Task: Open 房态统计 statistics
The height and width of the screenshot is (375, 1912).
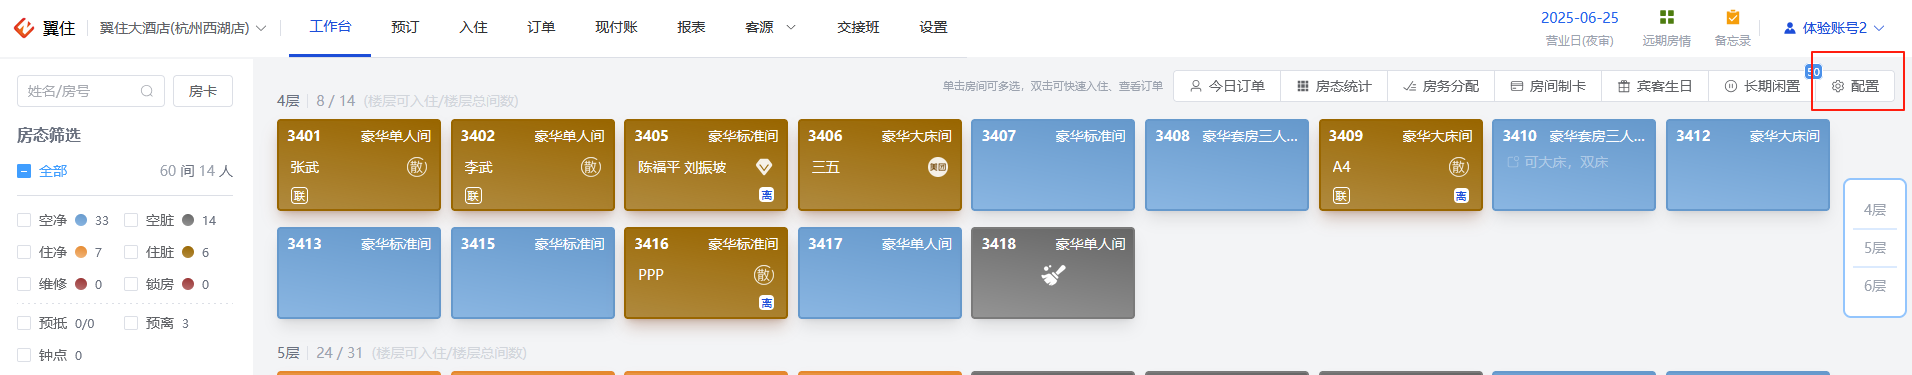Action: coord(1333,86)
